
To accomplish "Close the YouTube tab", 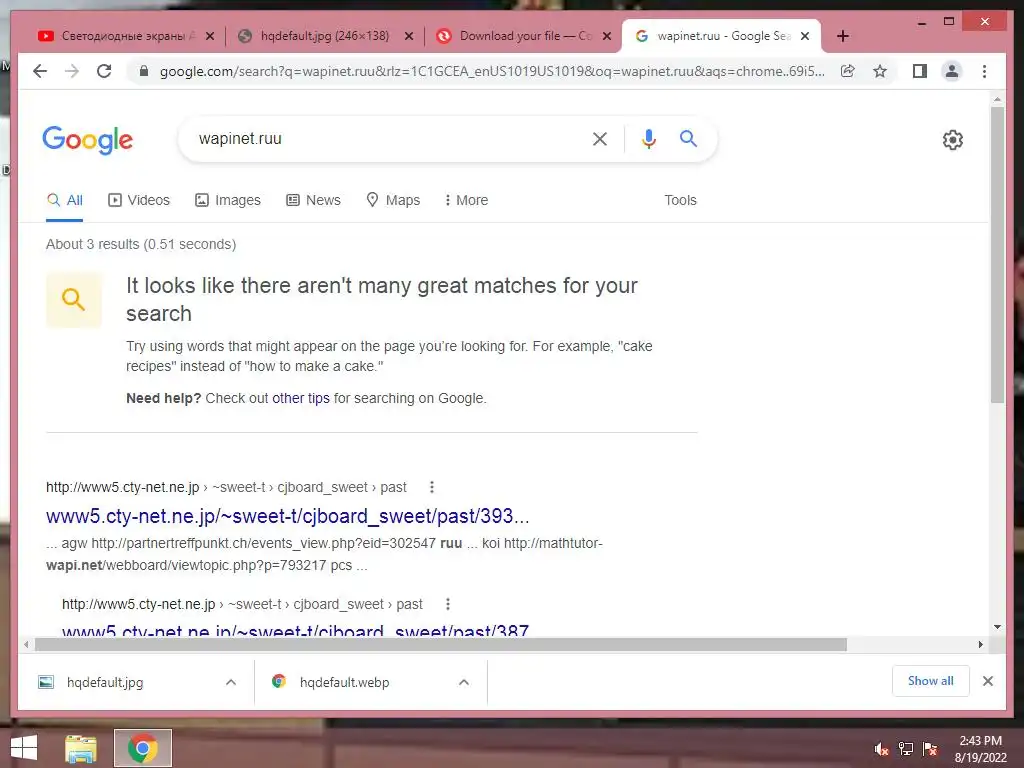I will [x=210, y=36].
